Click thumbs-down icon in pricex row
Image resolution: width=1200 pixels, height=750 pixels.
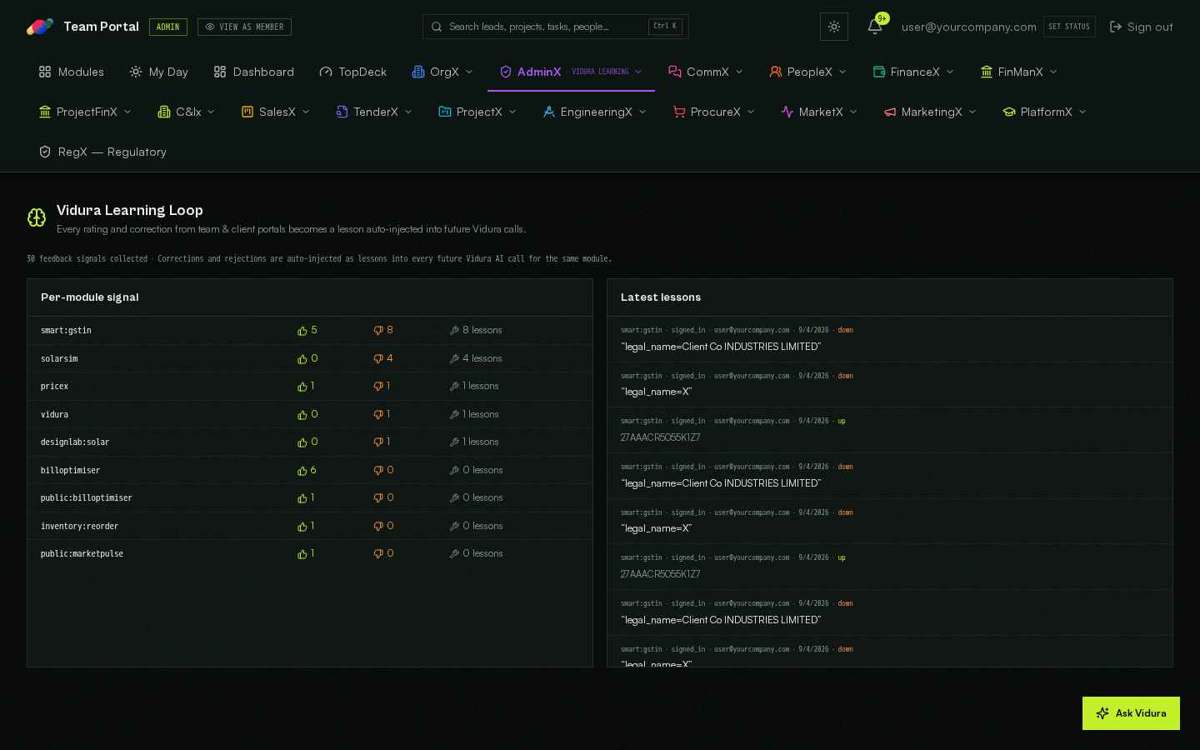tap(378, 386)
